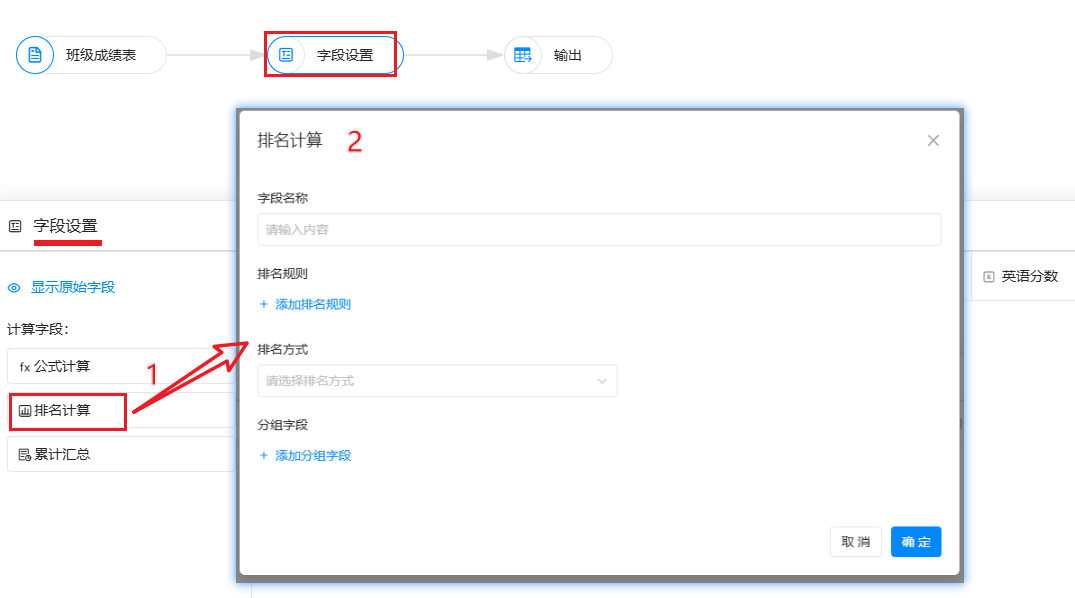Close the 排名计算 dialog
Viewport: 1075px width, 598px height.
pyautogui.click(x=933, y=141)
